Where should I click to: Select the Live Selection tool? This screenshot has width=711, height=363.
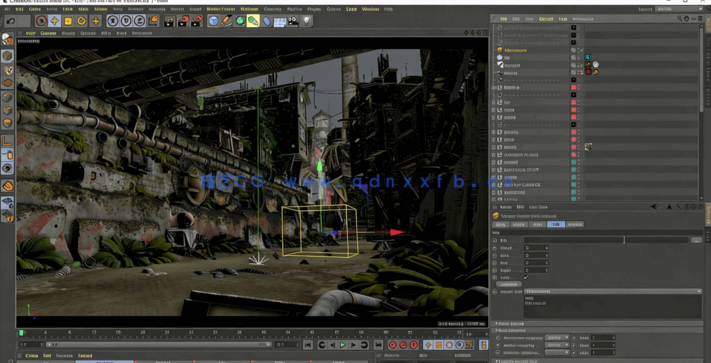click(41, 21)
